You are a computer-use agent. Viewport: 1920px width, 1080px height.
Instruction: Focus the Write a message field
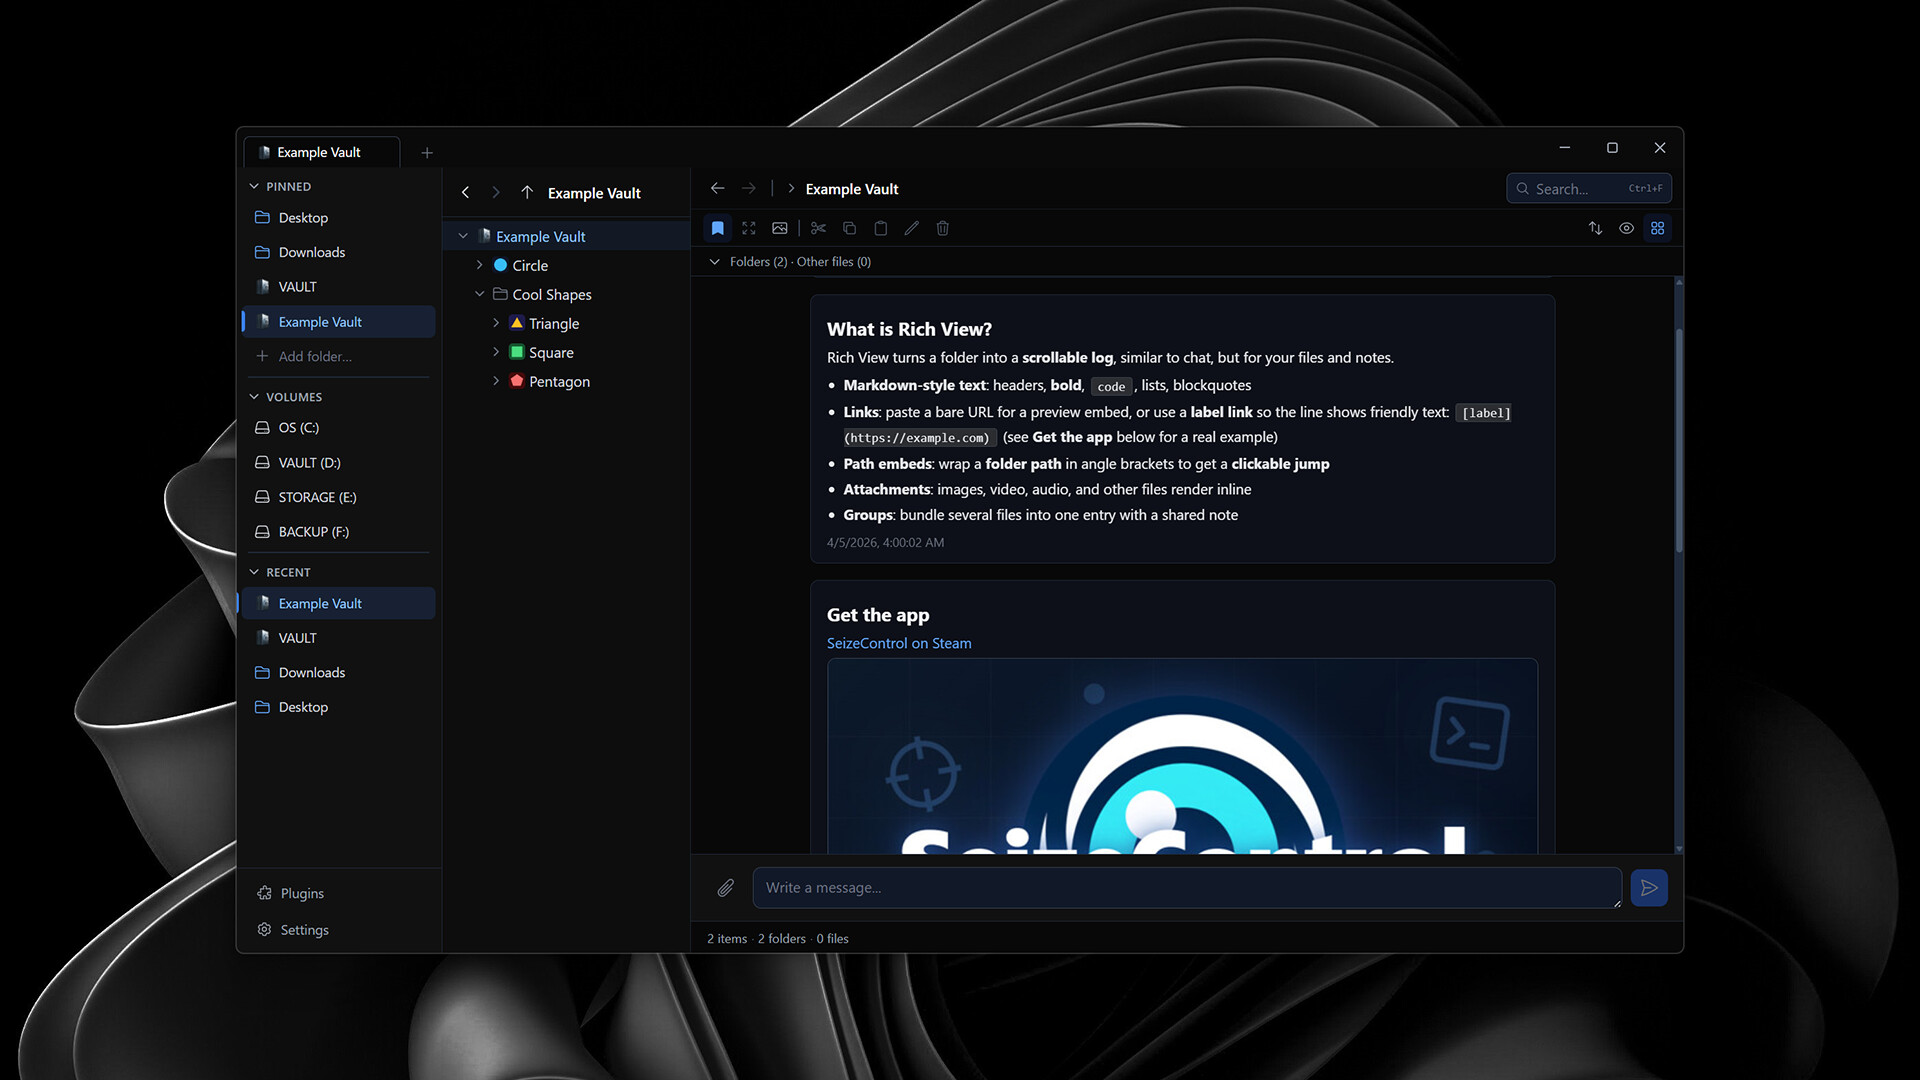(x=1185, y=887)
